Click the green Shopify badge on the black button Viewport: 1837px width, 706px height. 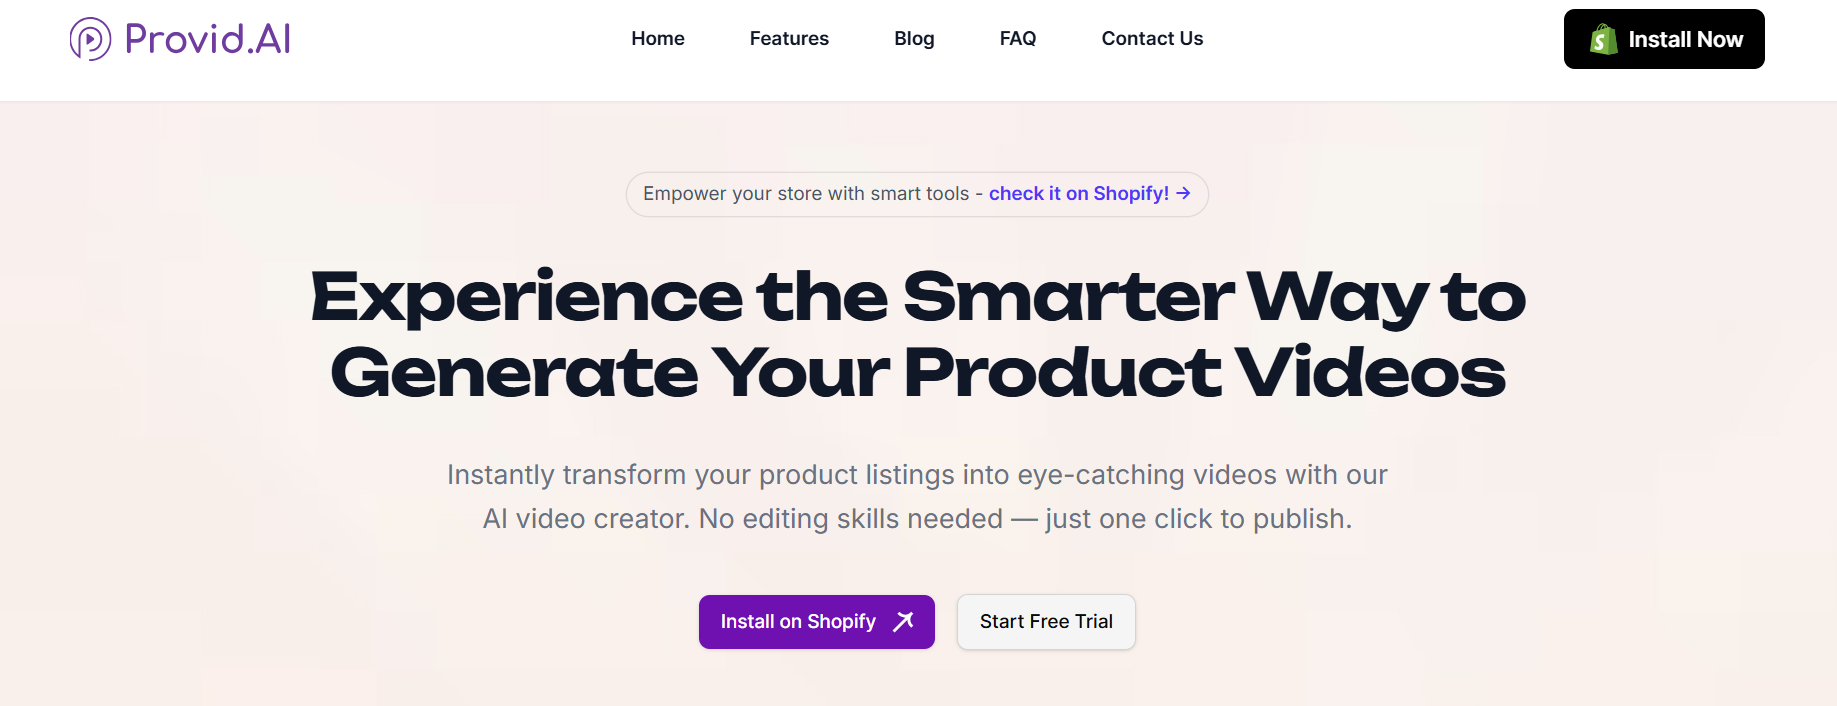pyautogui.click(x=1604, y=39)
